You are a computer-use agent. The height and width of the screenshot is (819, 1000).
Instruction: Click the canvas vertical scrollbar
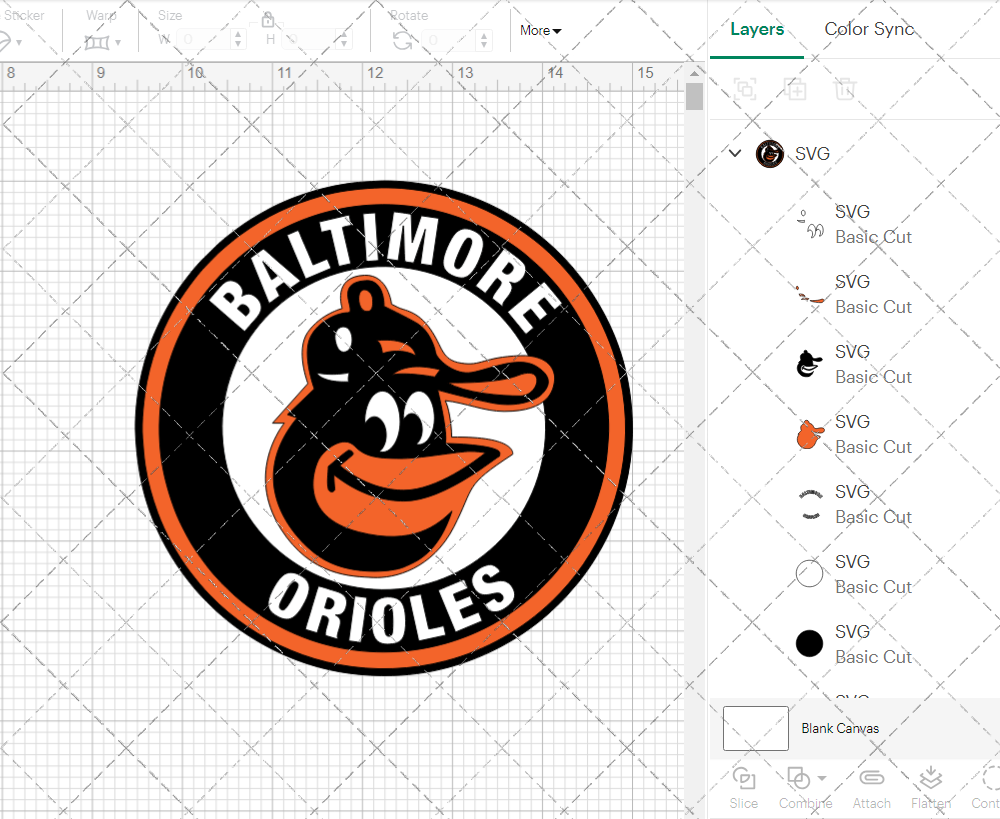[x=694, y=98]
